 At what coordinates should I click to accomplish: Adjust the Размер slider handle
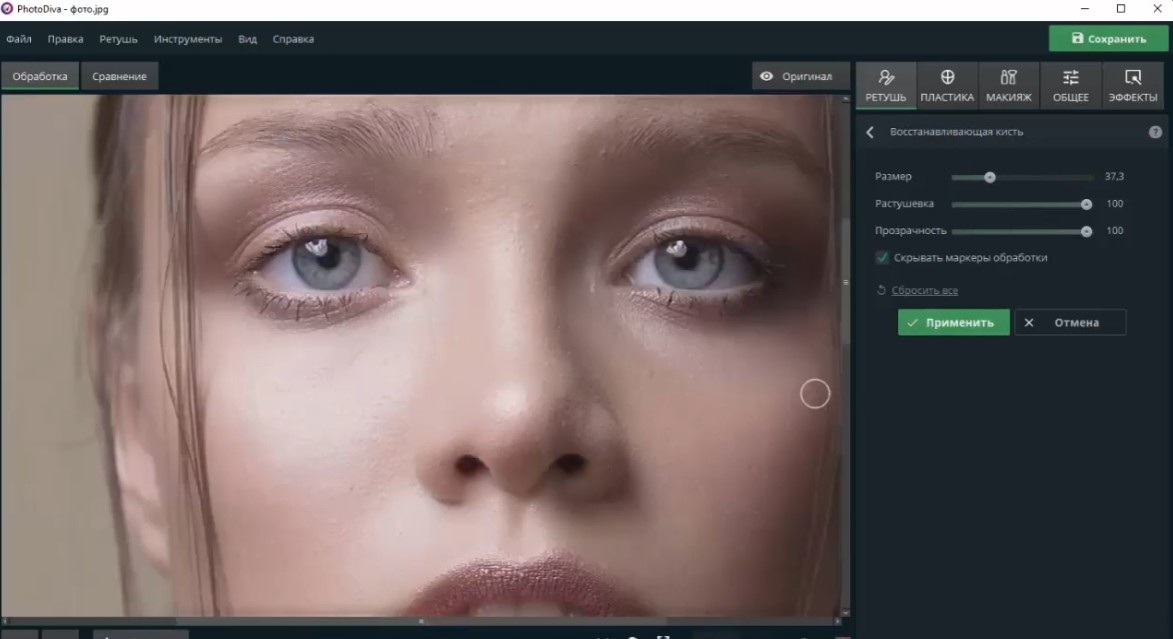990,177
